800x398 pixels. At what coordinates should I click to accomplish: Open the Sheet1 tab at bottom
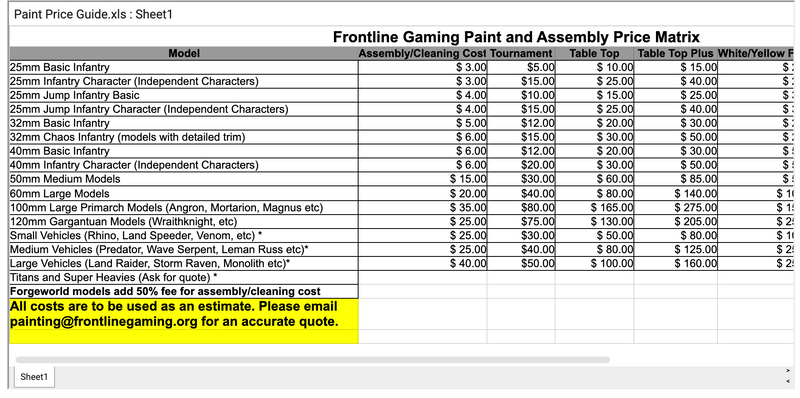click(34, 377)
